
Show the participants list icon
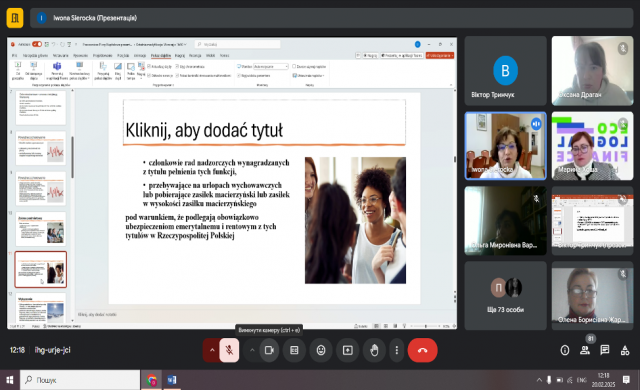(x=585, y=350)
